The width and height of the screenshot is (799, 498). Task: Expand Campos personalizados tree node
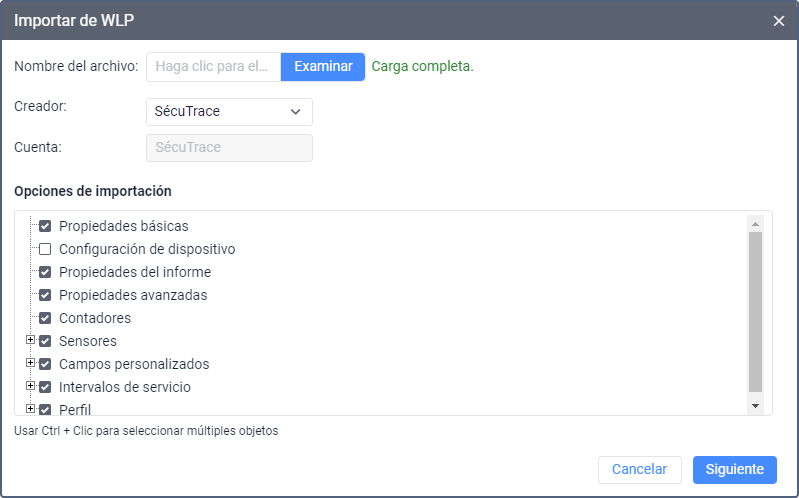[30, 363]
